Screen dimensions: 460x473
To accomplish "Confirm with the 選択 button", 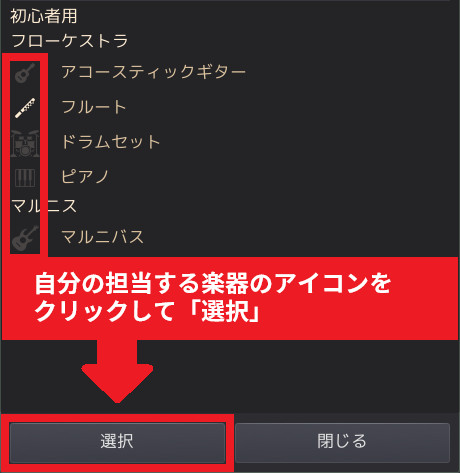I will [x=117, y=442].
